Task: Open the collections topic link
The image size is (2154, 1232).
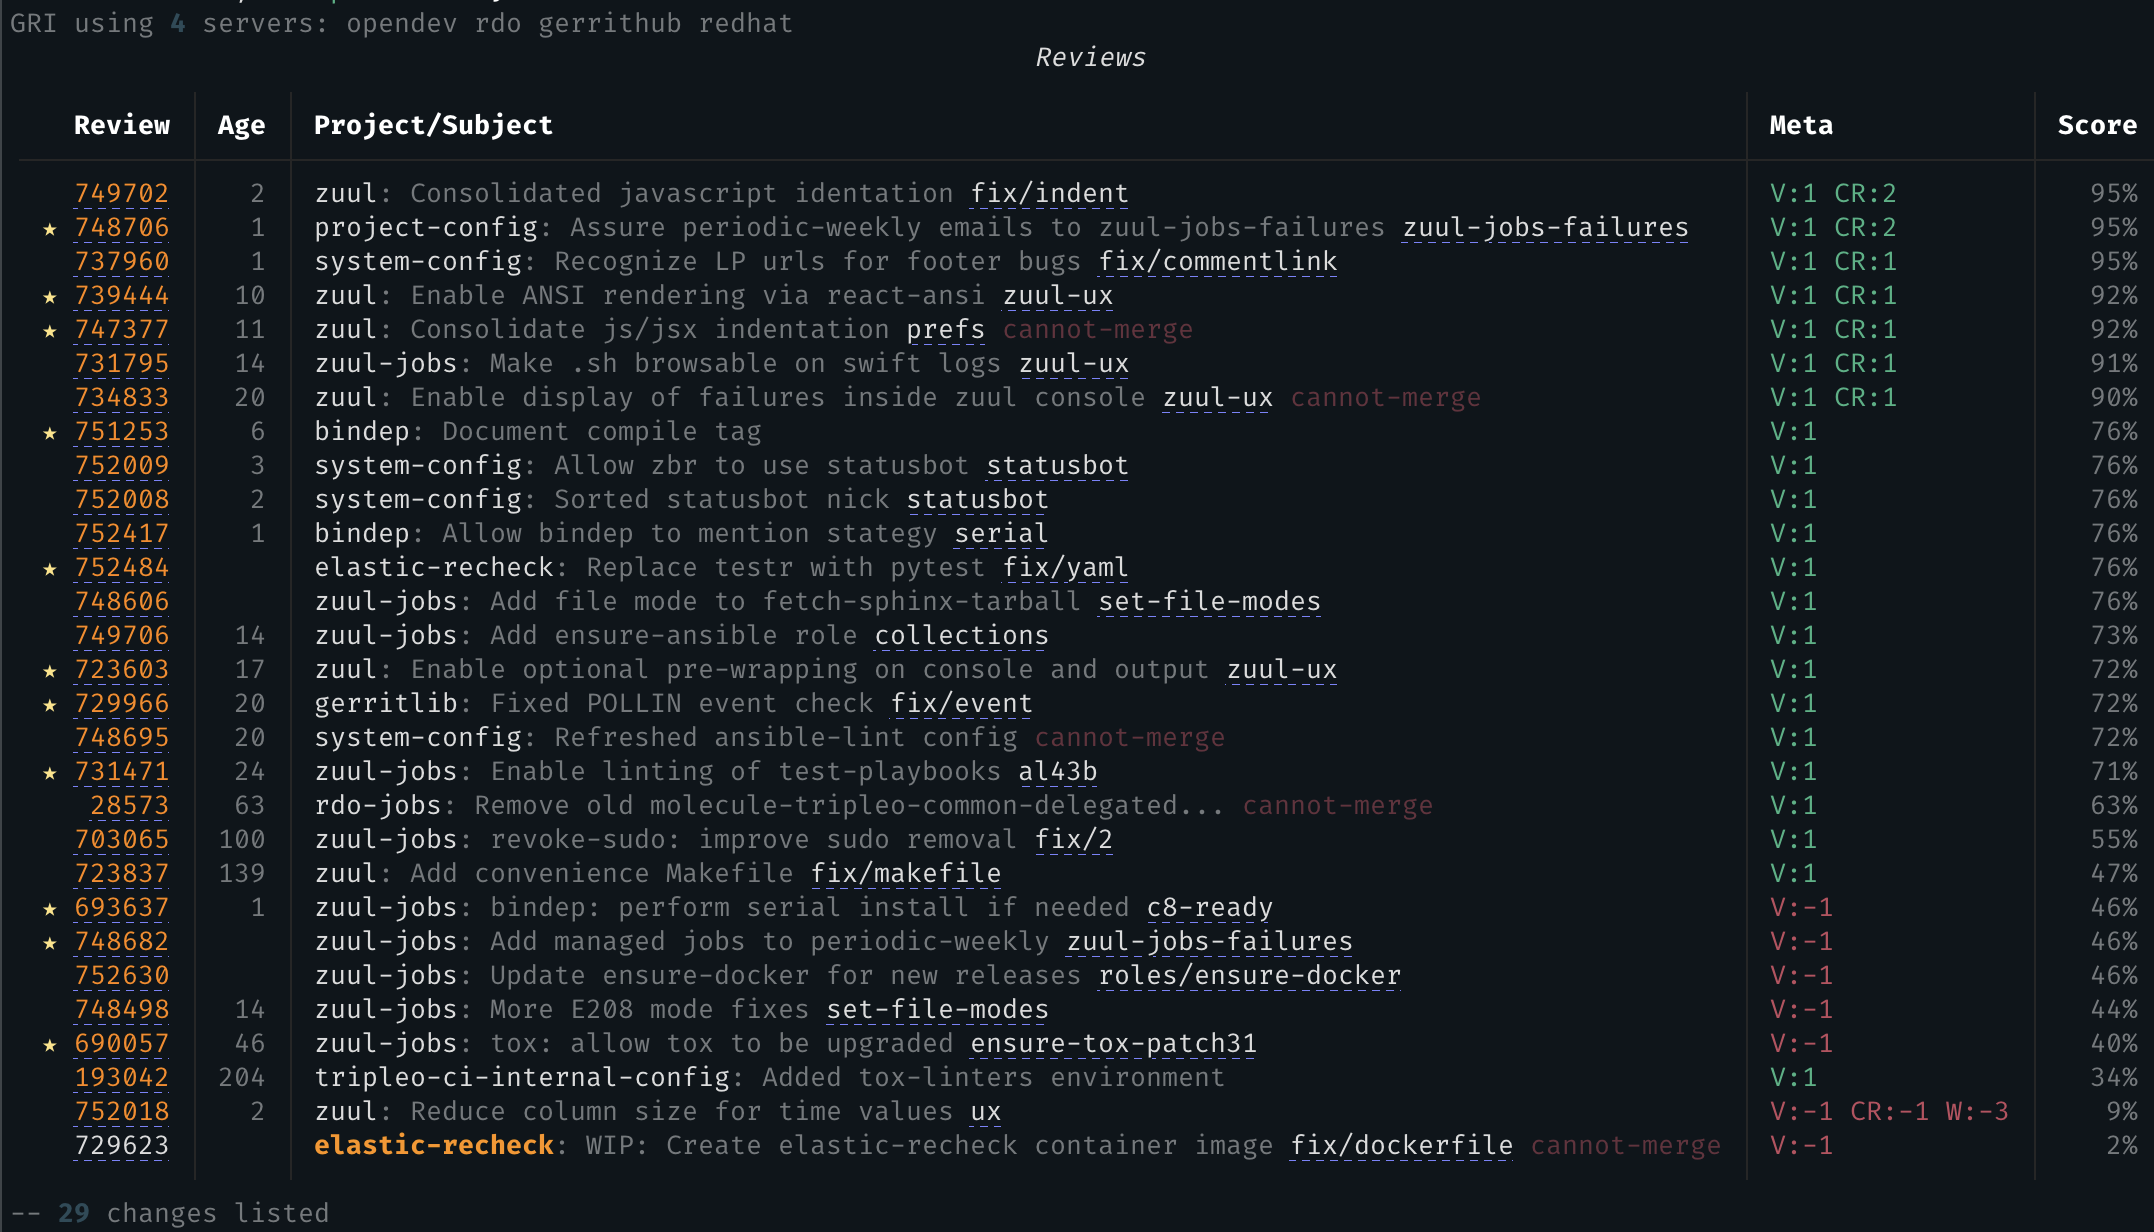Action: tap(961, 635)
